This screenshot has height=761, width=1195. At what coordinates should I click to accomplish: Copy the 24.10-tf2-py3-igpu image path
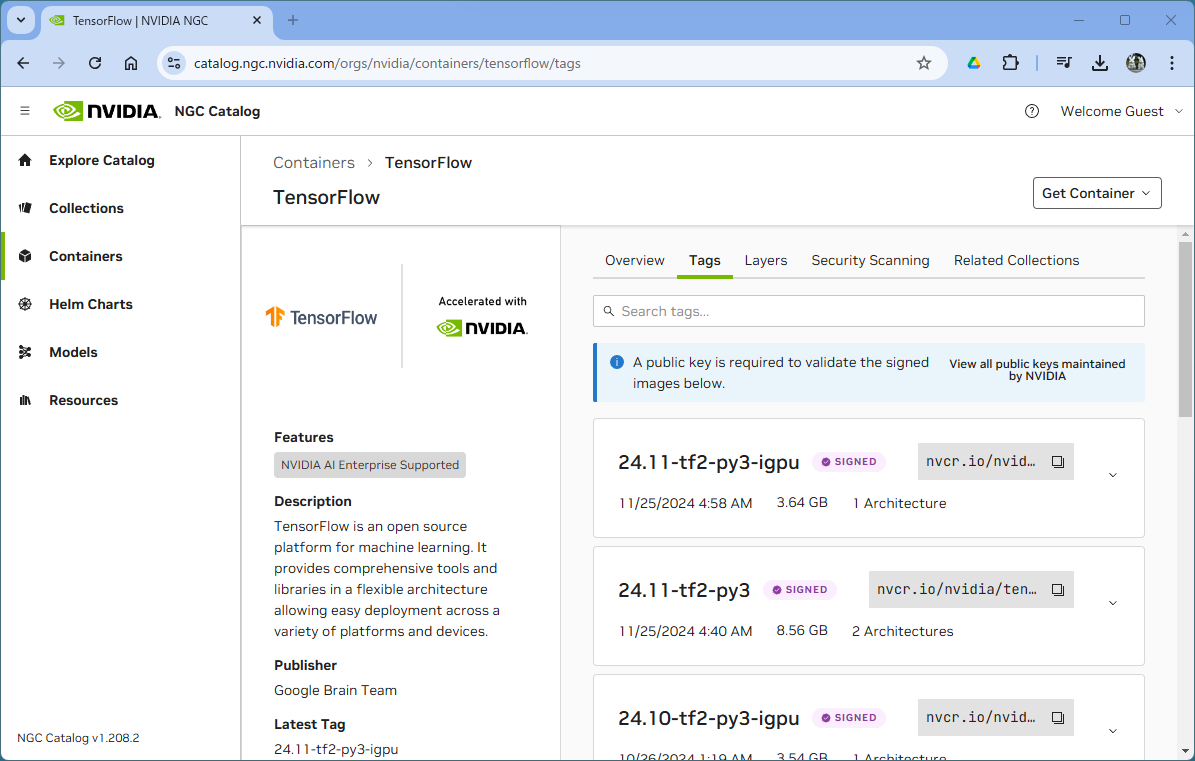(x=1057, y=718)
